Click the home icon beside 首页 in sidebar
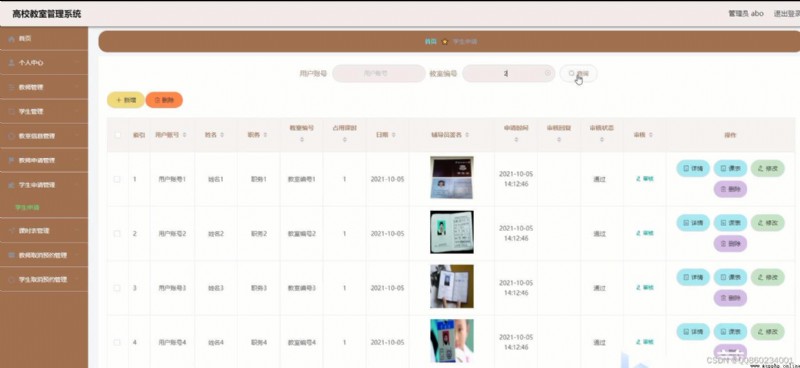The height and width of the screenshot is (368, 800). coord(12,39)
